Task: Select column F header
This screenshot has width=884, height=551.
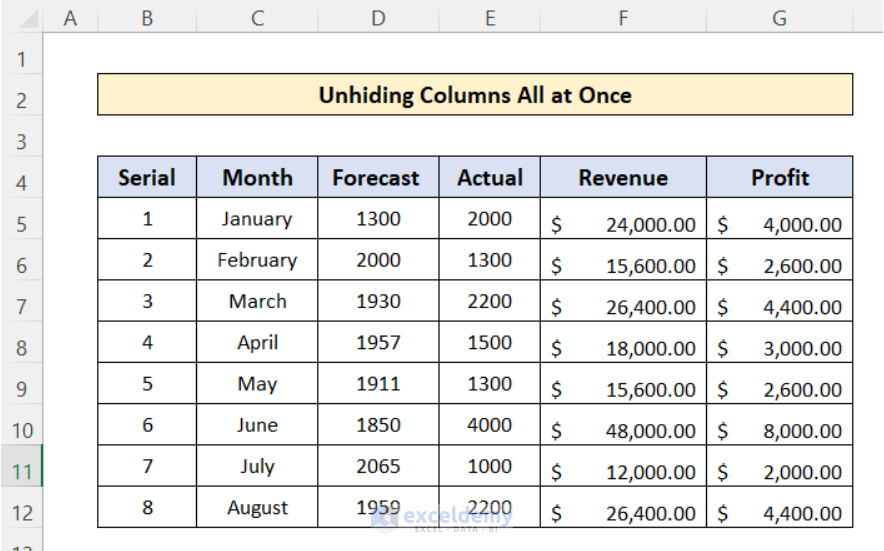Action: (x=623, y=18)
